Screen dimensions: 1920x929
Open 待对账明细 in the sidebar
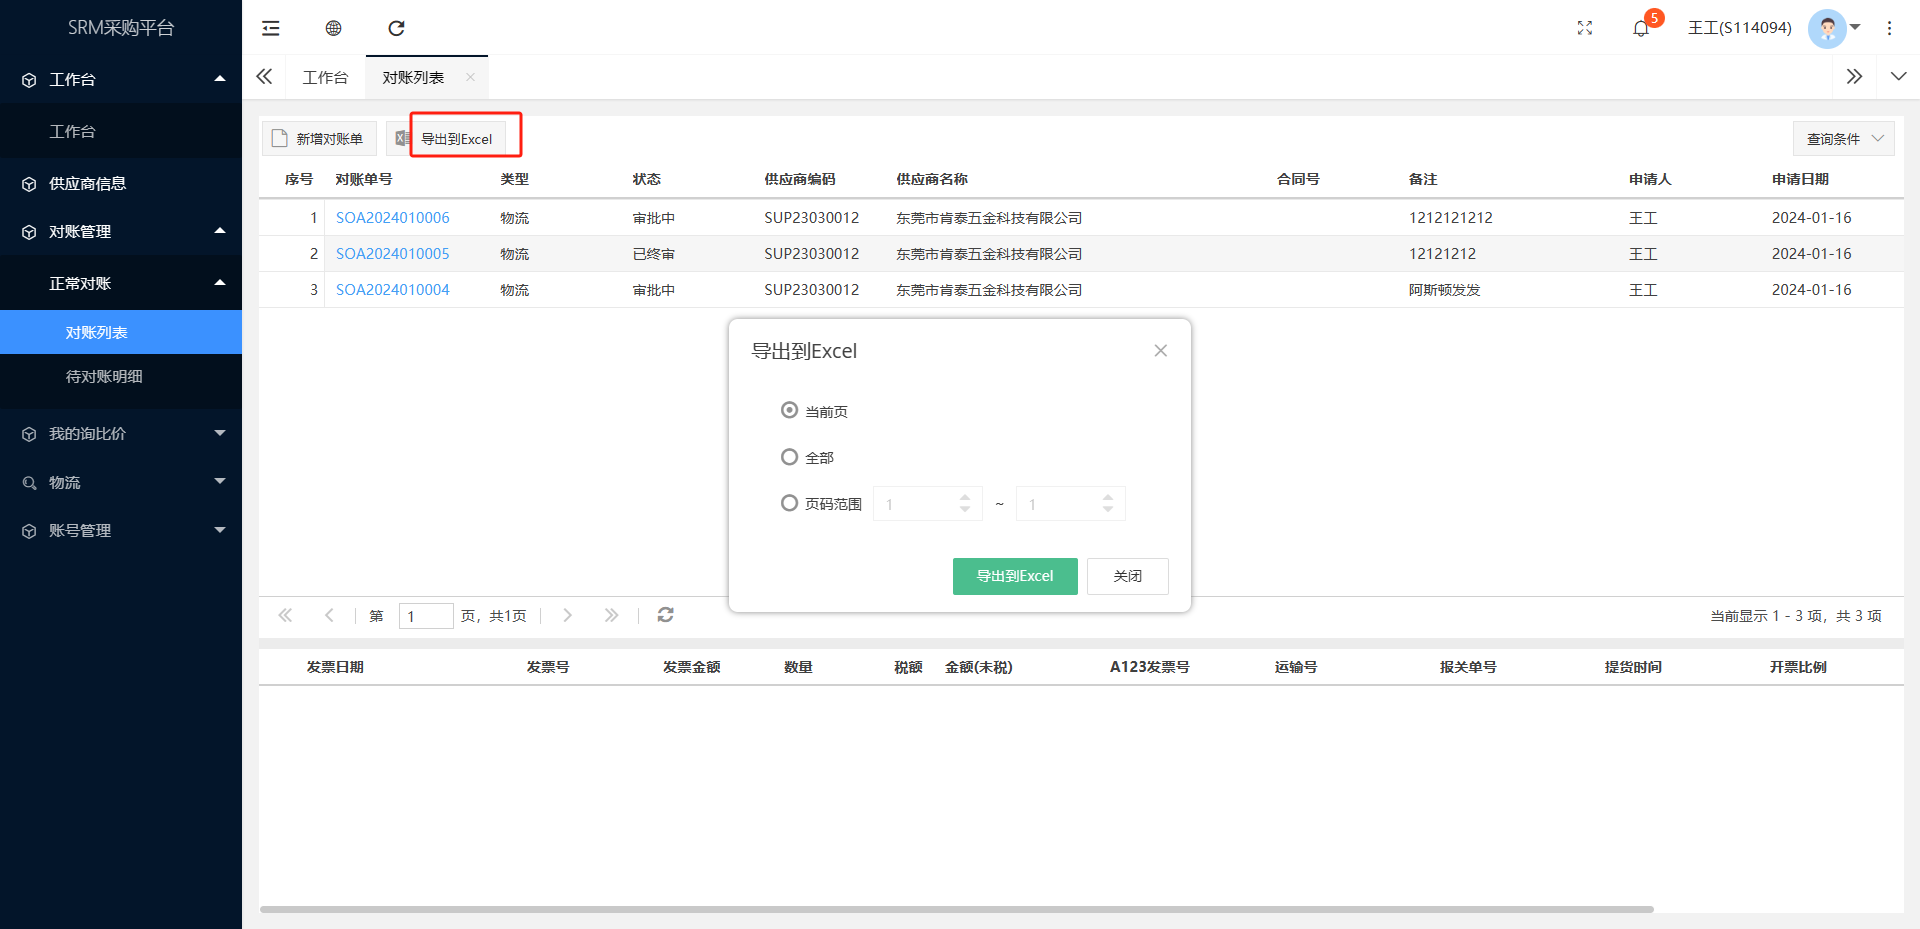(104, 377)
